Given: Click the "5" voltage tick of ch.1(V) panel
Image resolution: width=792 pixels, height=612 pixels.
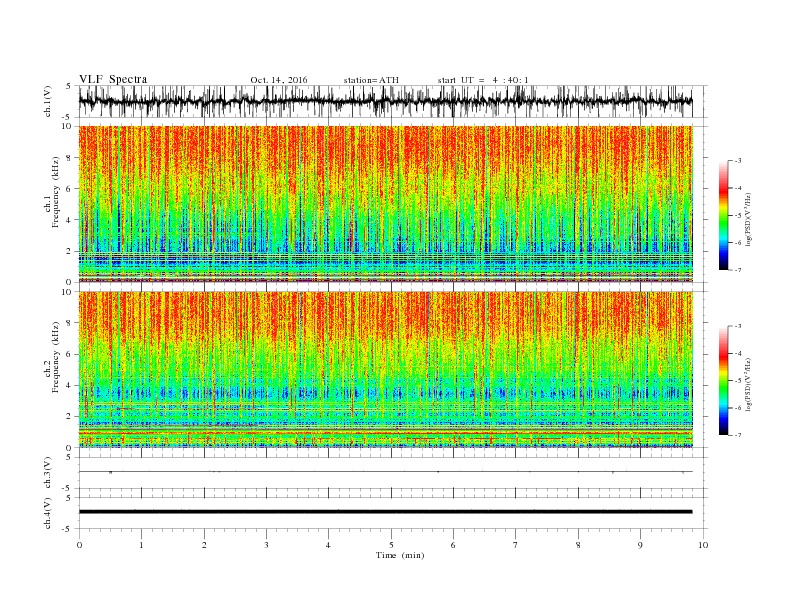Looking at the screenshot, I should [x=68, y=86].
